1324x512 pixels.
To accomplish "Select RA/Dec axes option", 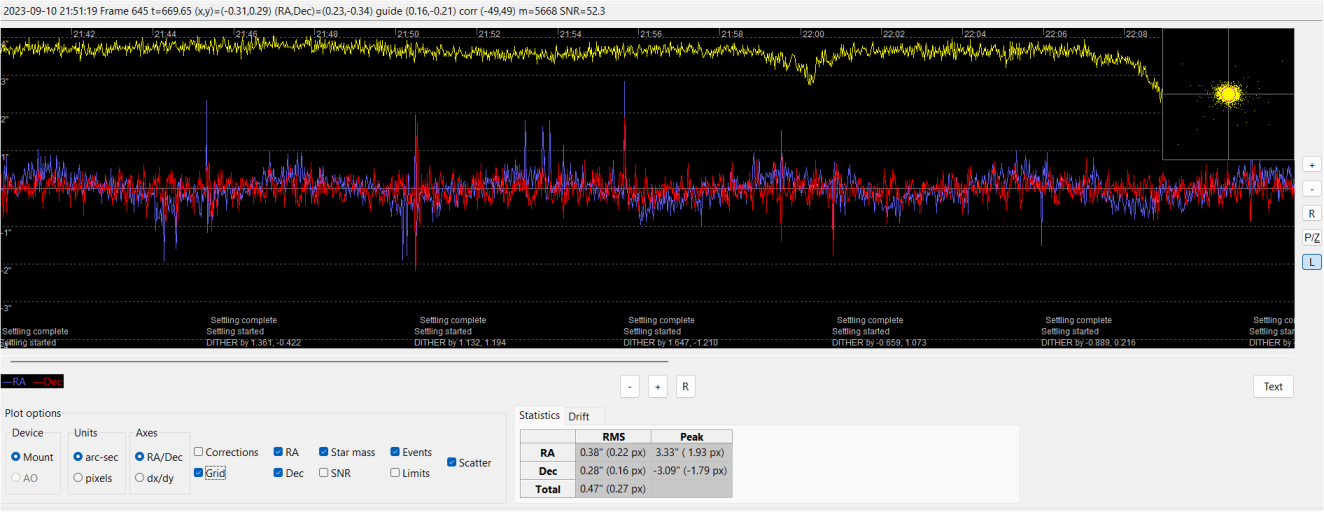I will (x=160, y=456).
